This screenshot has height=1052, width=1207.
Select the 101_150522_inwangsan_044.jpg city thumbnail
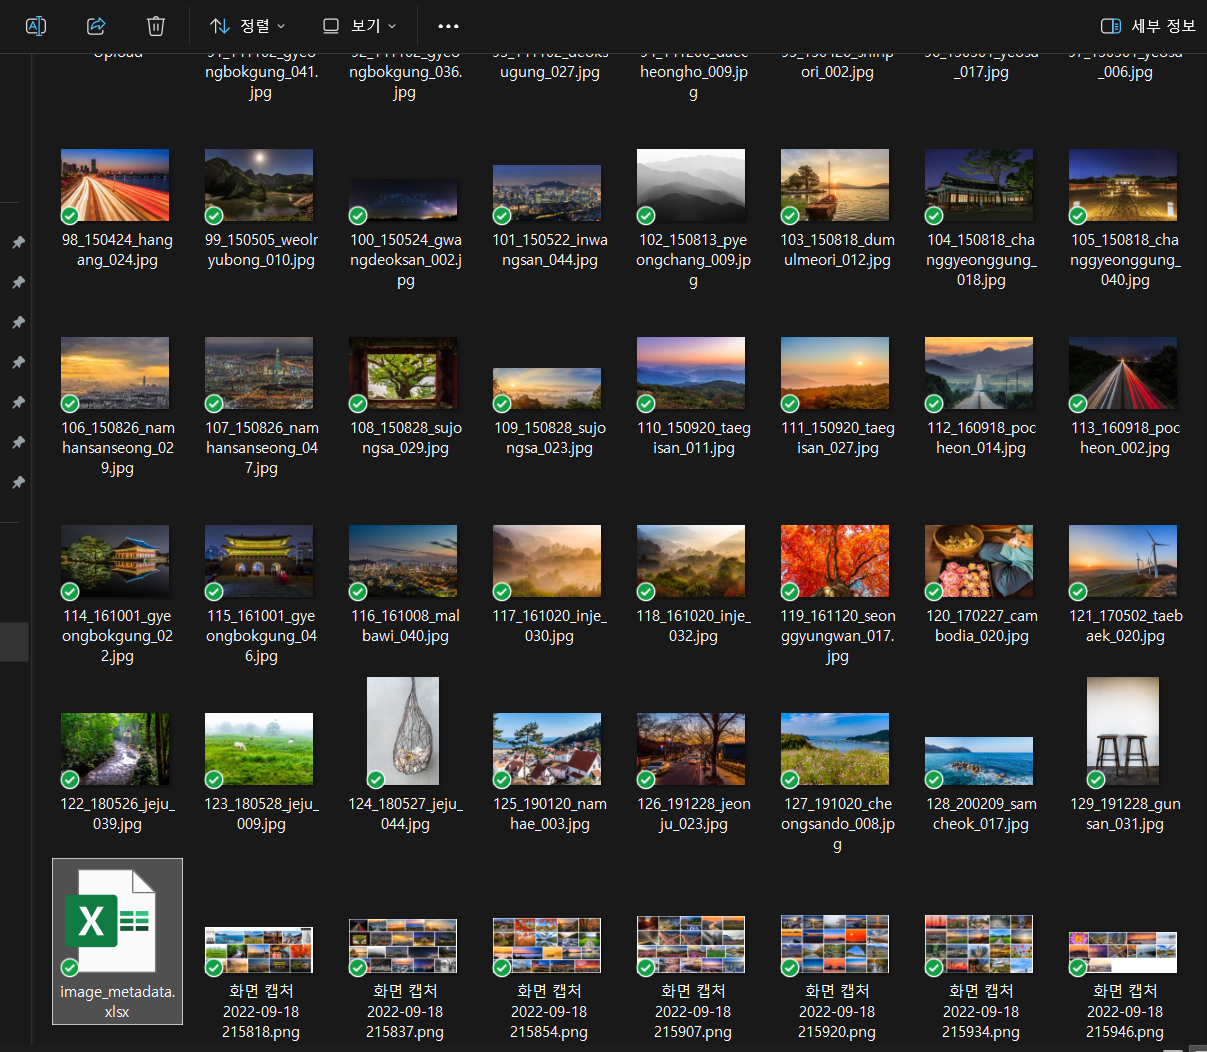click(x=547, y=193)
